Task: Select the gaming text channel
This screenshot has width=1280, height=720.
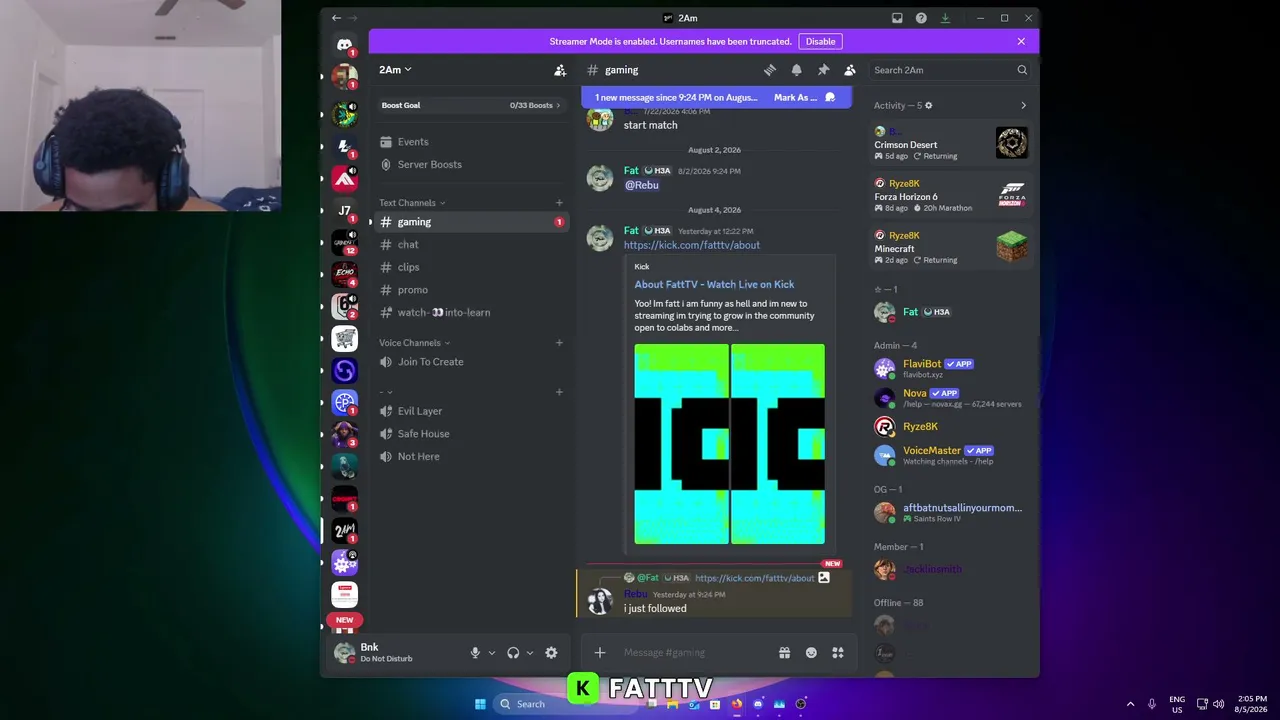Action: [x=471, y=222]
